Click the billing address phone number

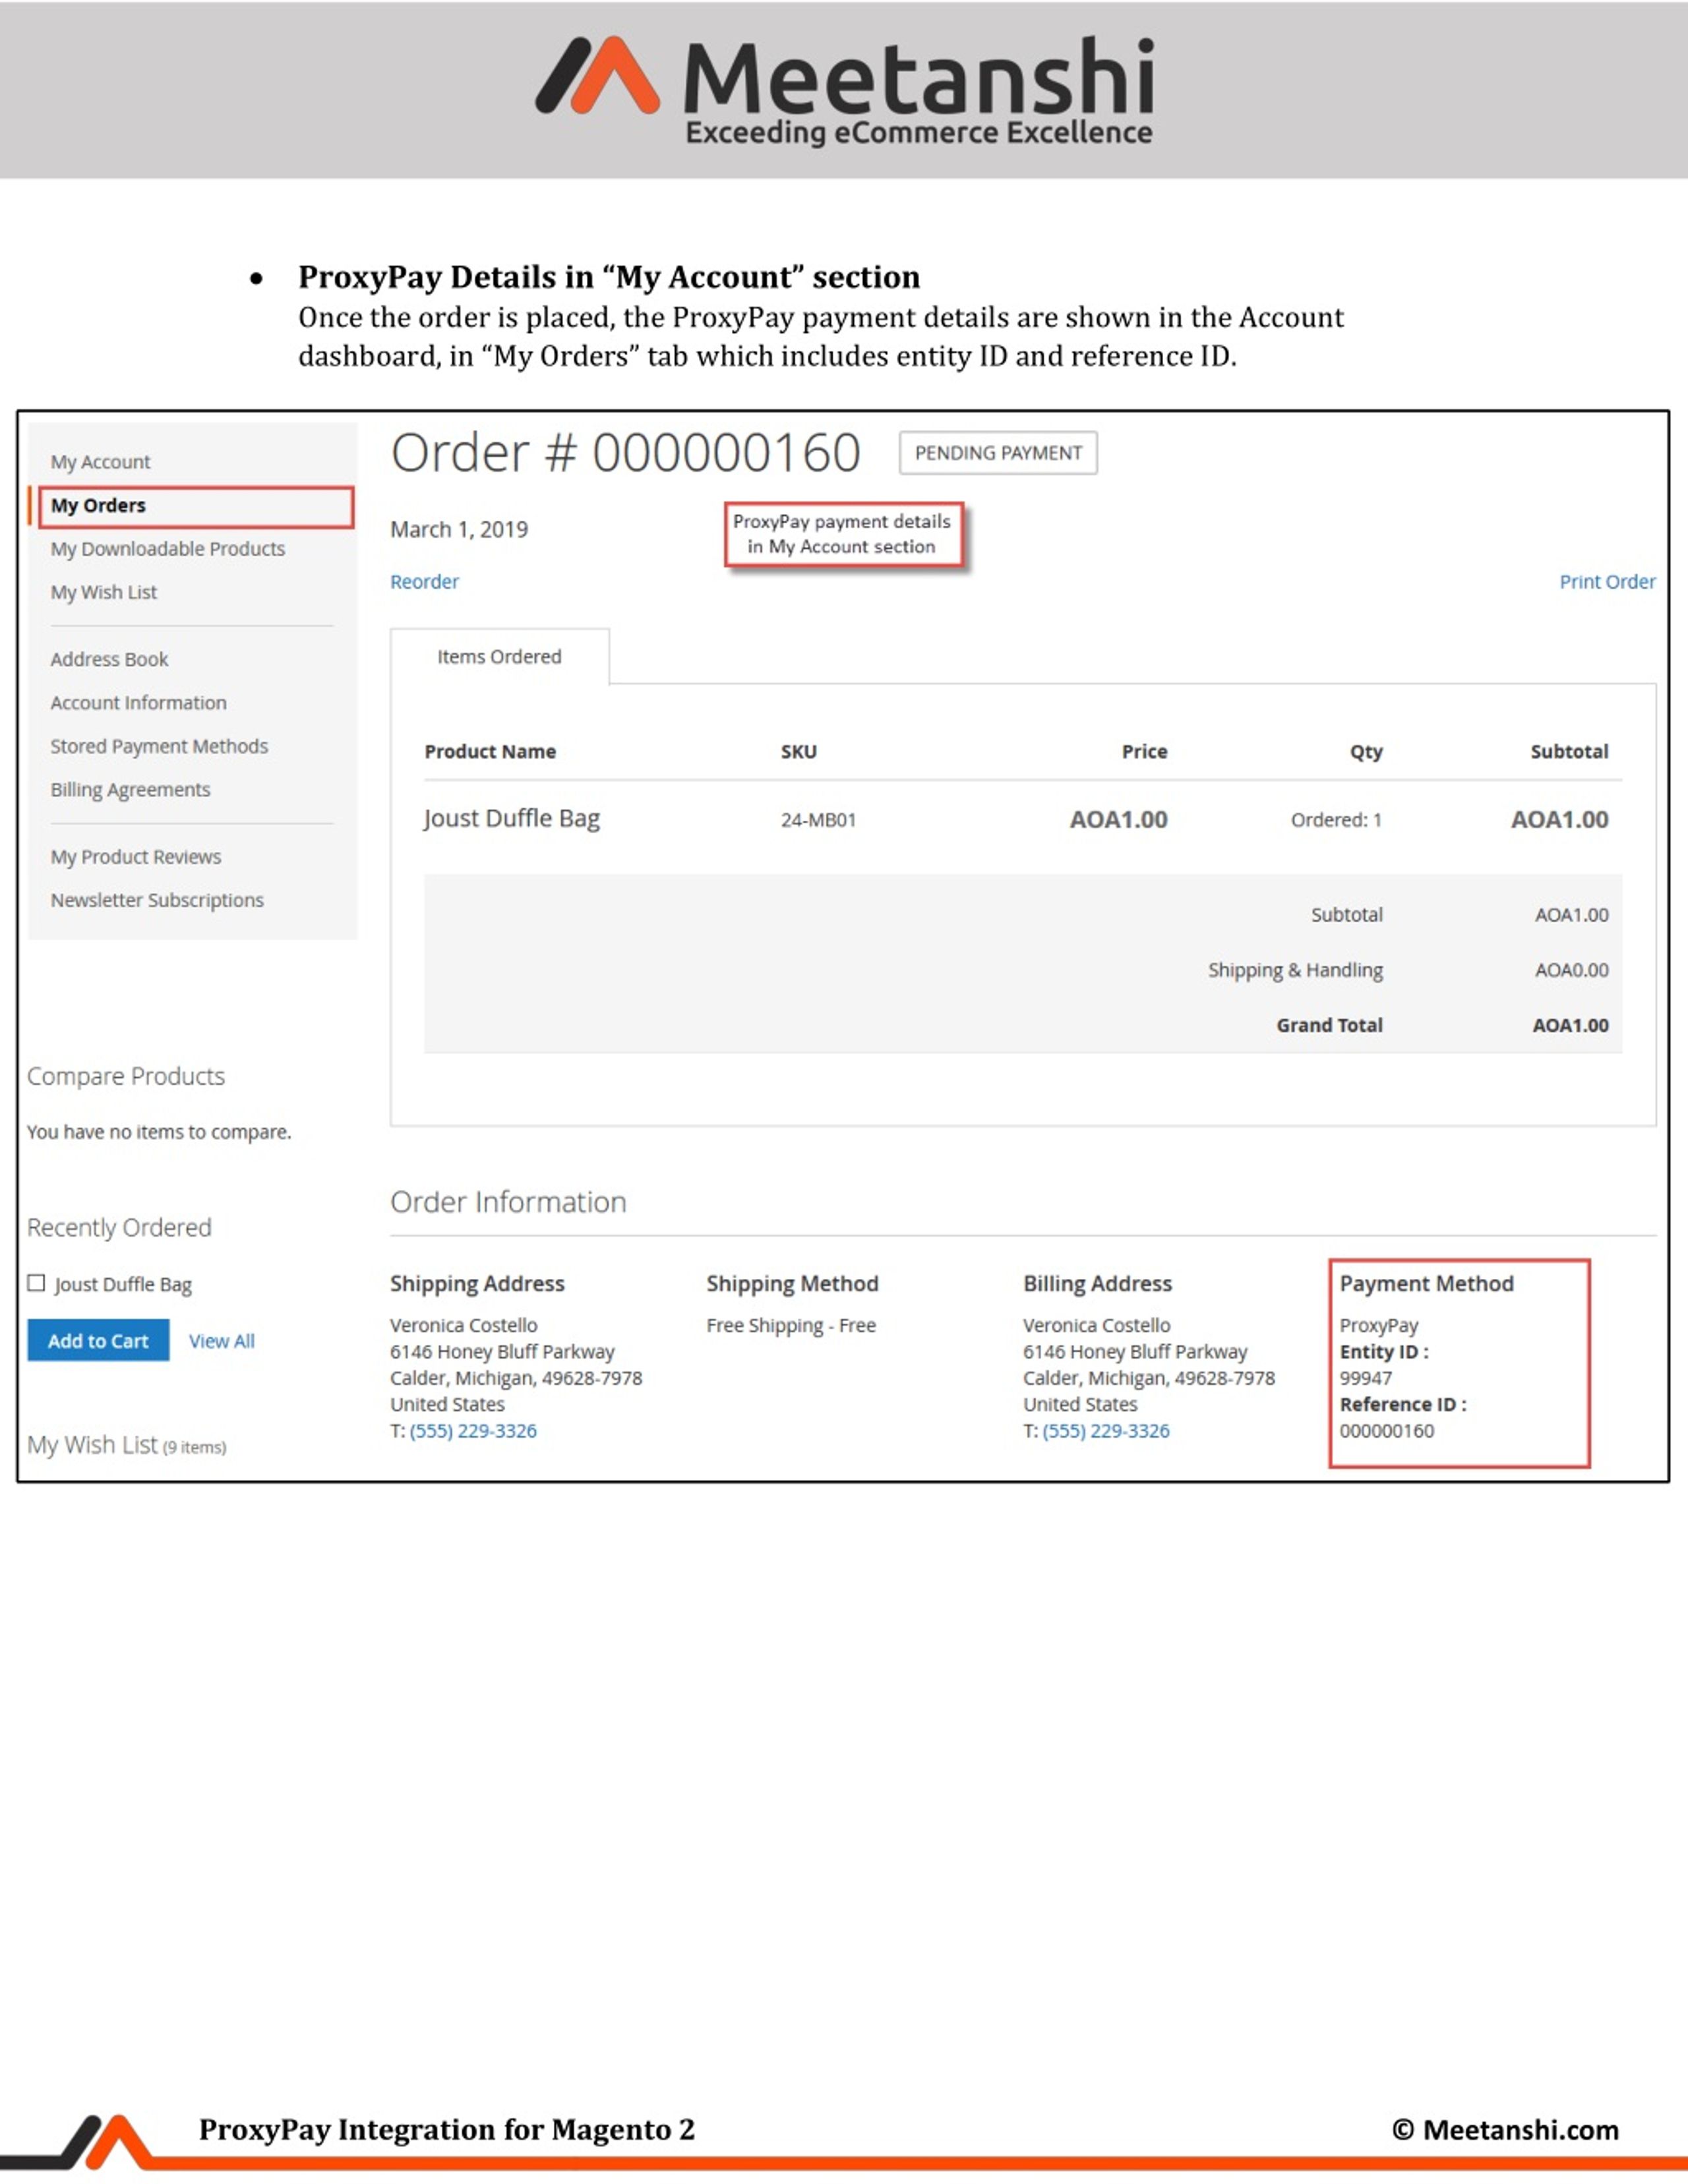(1106, 1431)
